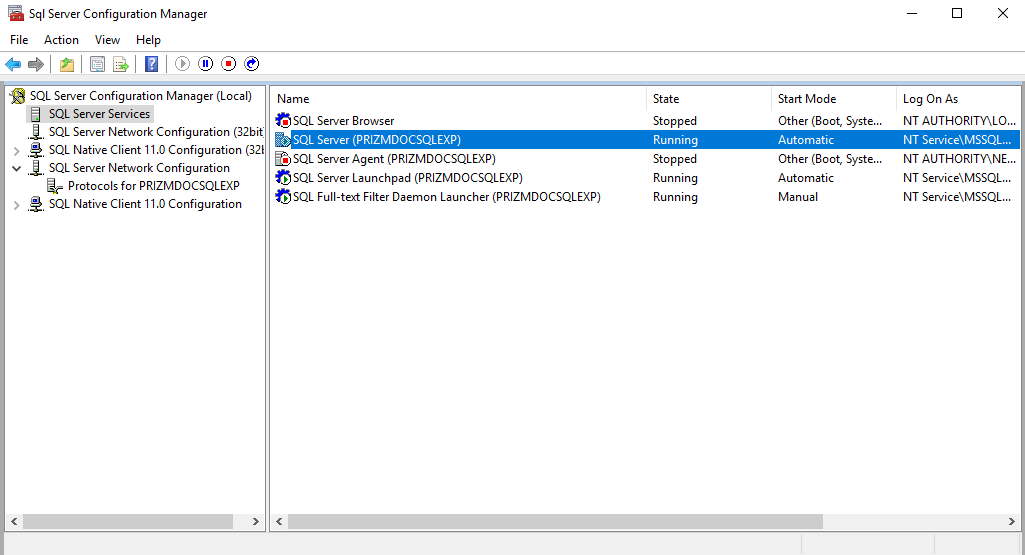Select SQL Server Network Configuration (32bit) node
This screenshot has width=1025, height=555.
coord(156,132)
